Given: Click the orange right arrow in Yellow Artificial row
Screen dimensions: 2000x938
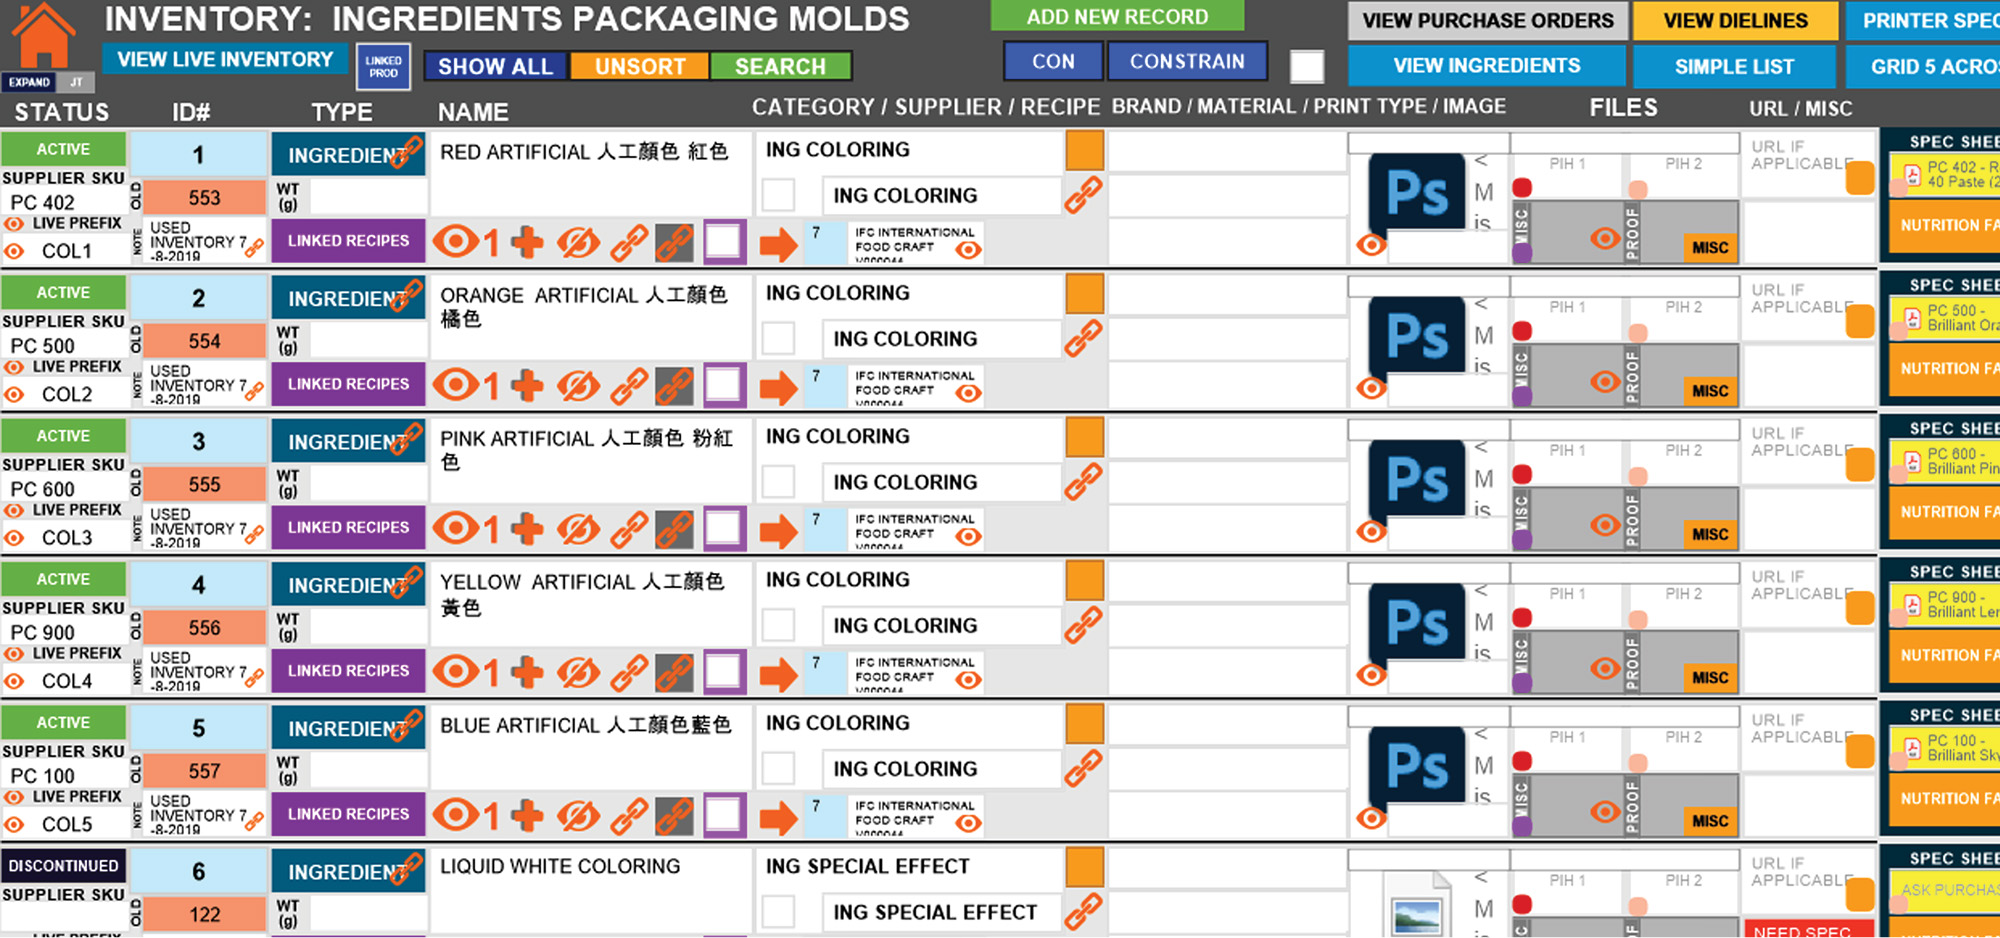Looking at the screenshot, I should click(x=778, y=674).
